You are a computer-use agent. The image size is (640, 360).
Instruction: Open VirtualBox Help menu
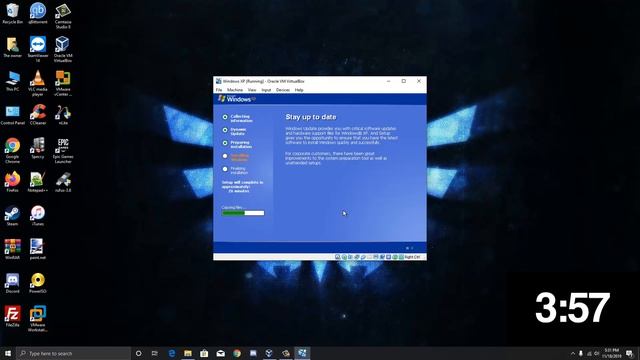coord(299,90)
